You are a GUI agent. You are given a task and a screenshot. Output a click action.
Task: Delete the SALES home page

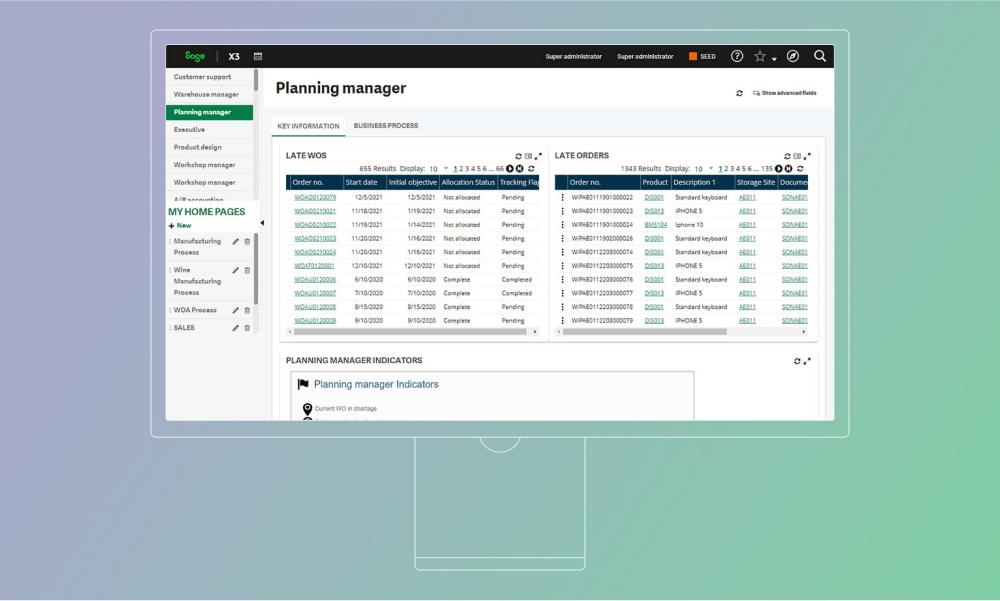[x=247, y=328]
